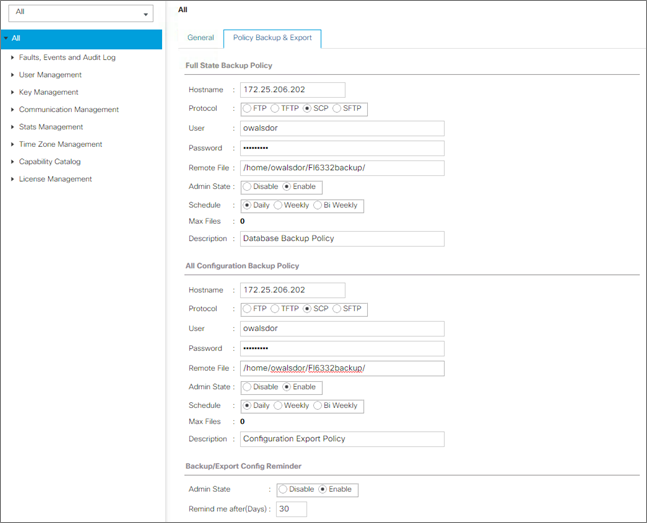This screenshot has width=647, height=523.
Task: Open Key Management tree item
Action: [x=49, y=92]
